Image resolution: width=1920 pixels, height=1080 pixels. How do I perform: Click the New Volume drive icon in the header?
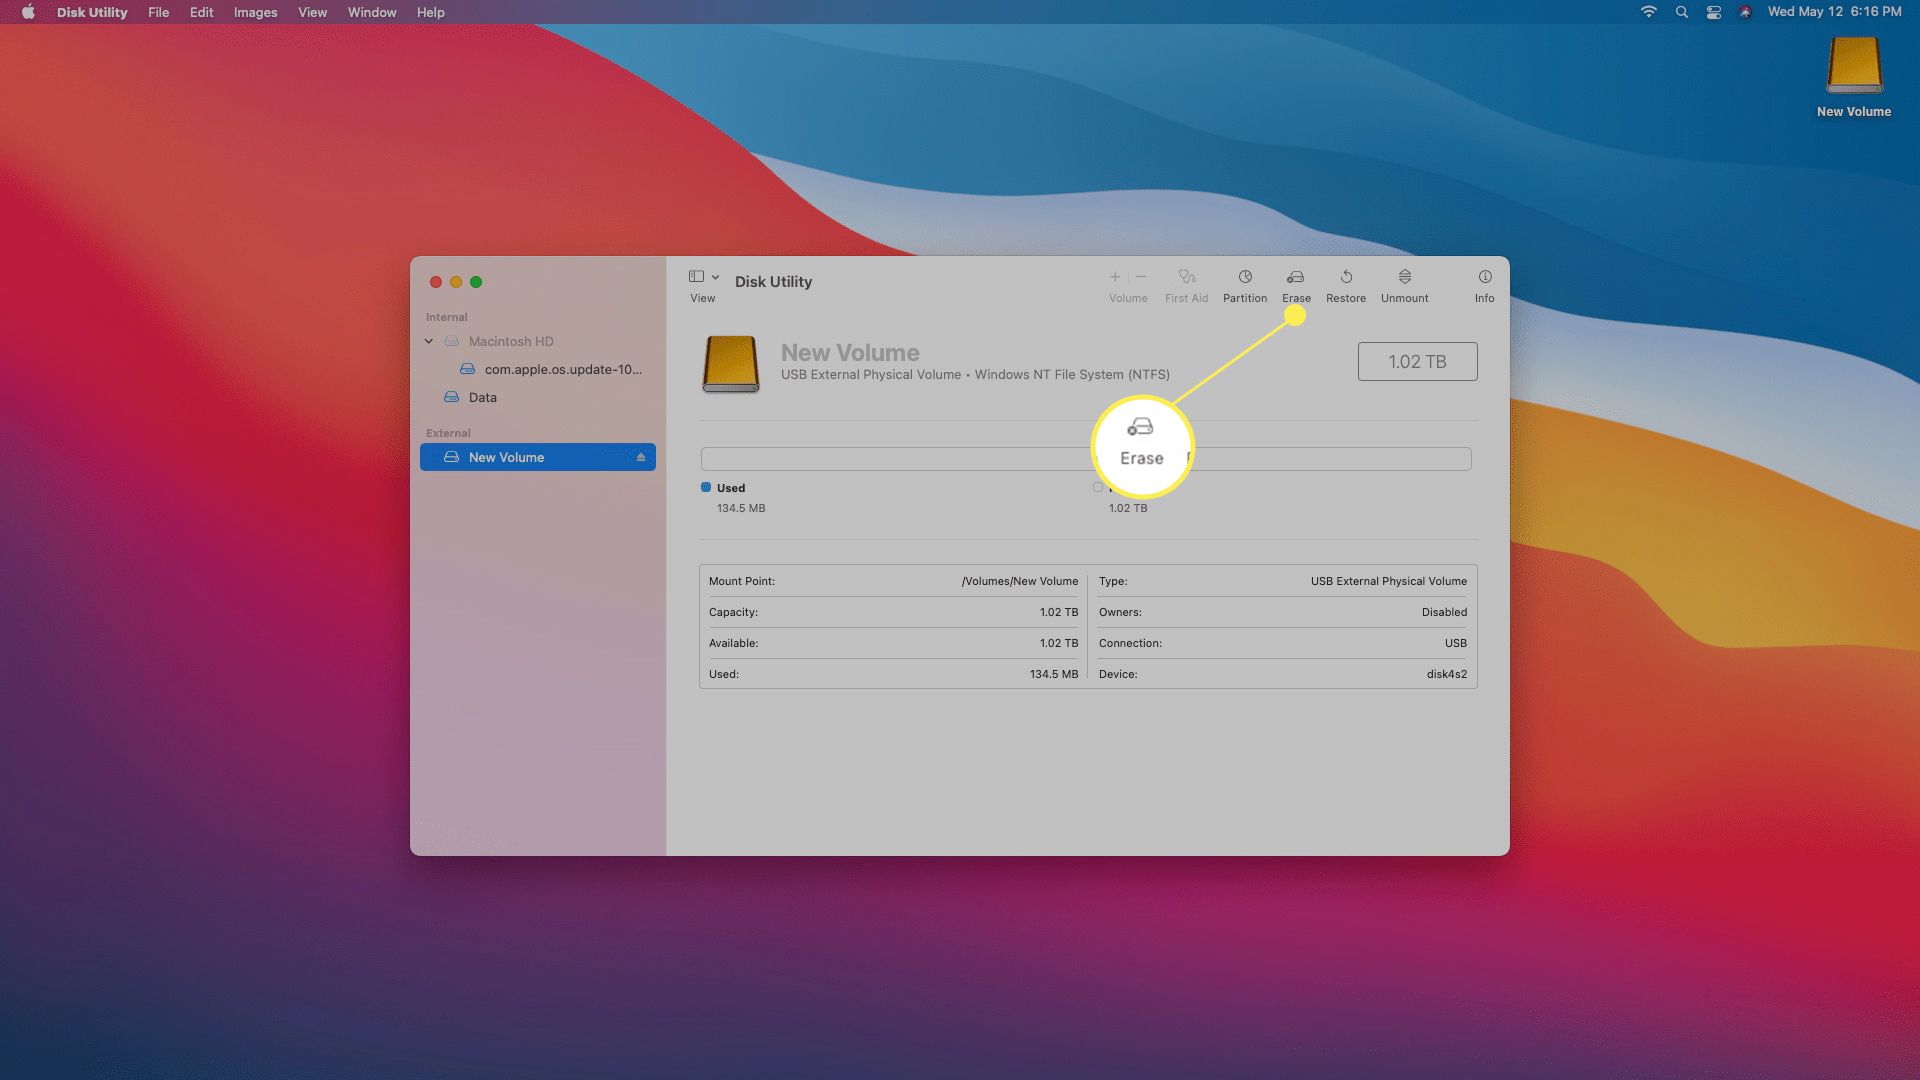(x=731, y=363)
